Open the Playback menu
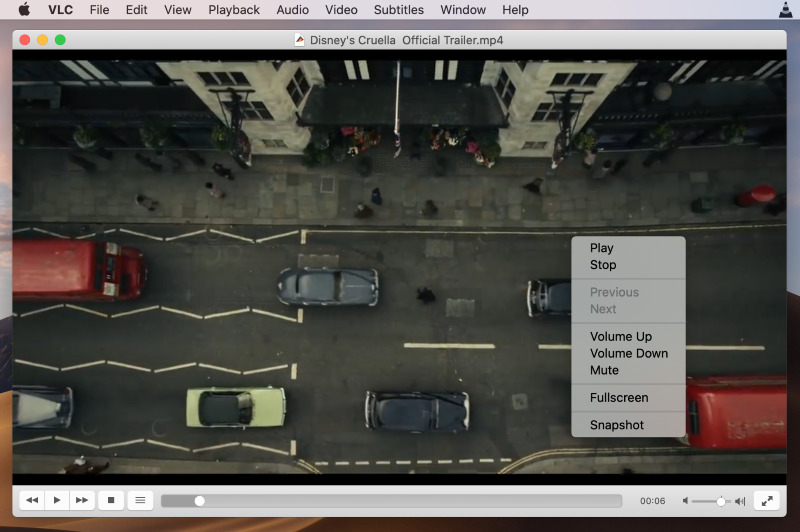This screenshot has width=800, height=532. coord(234,10)
